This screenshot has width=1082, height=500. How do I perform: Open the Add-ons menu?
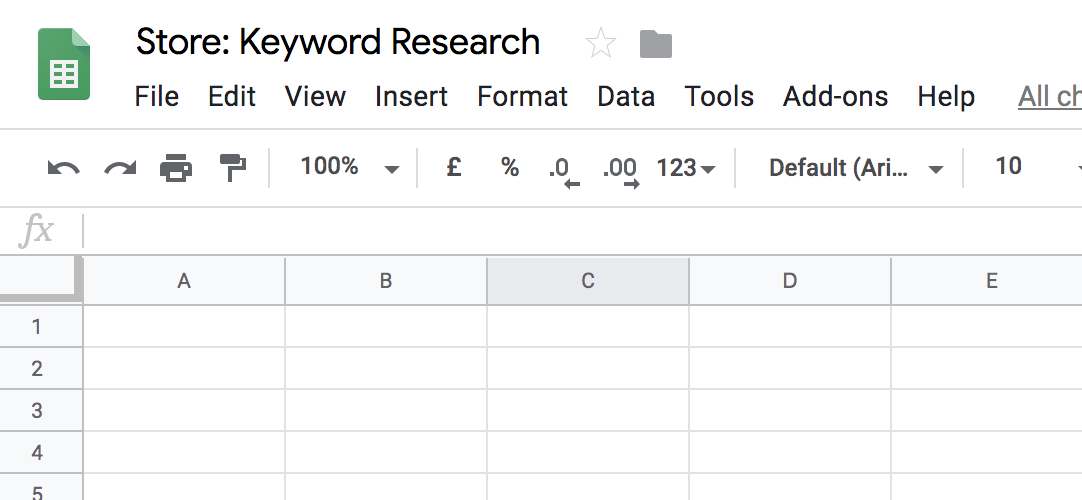click(x=835, y=96)
